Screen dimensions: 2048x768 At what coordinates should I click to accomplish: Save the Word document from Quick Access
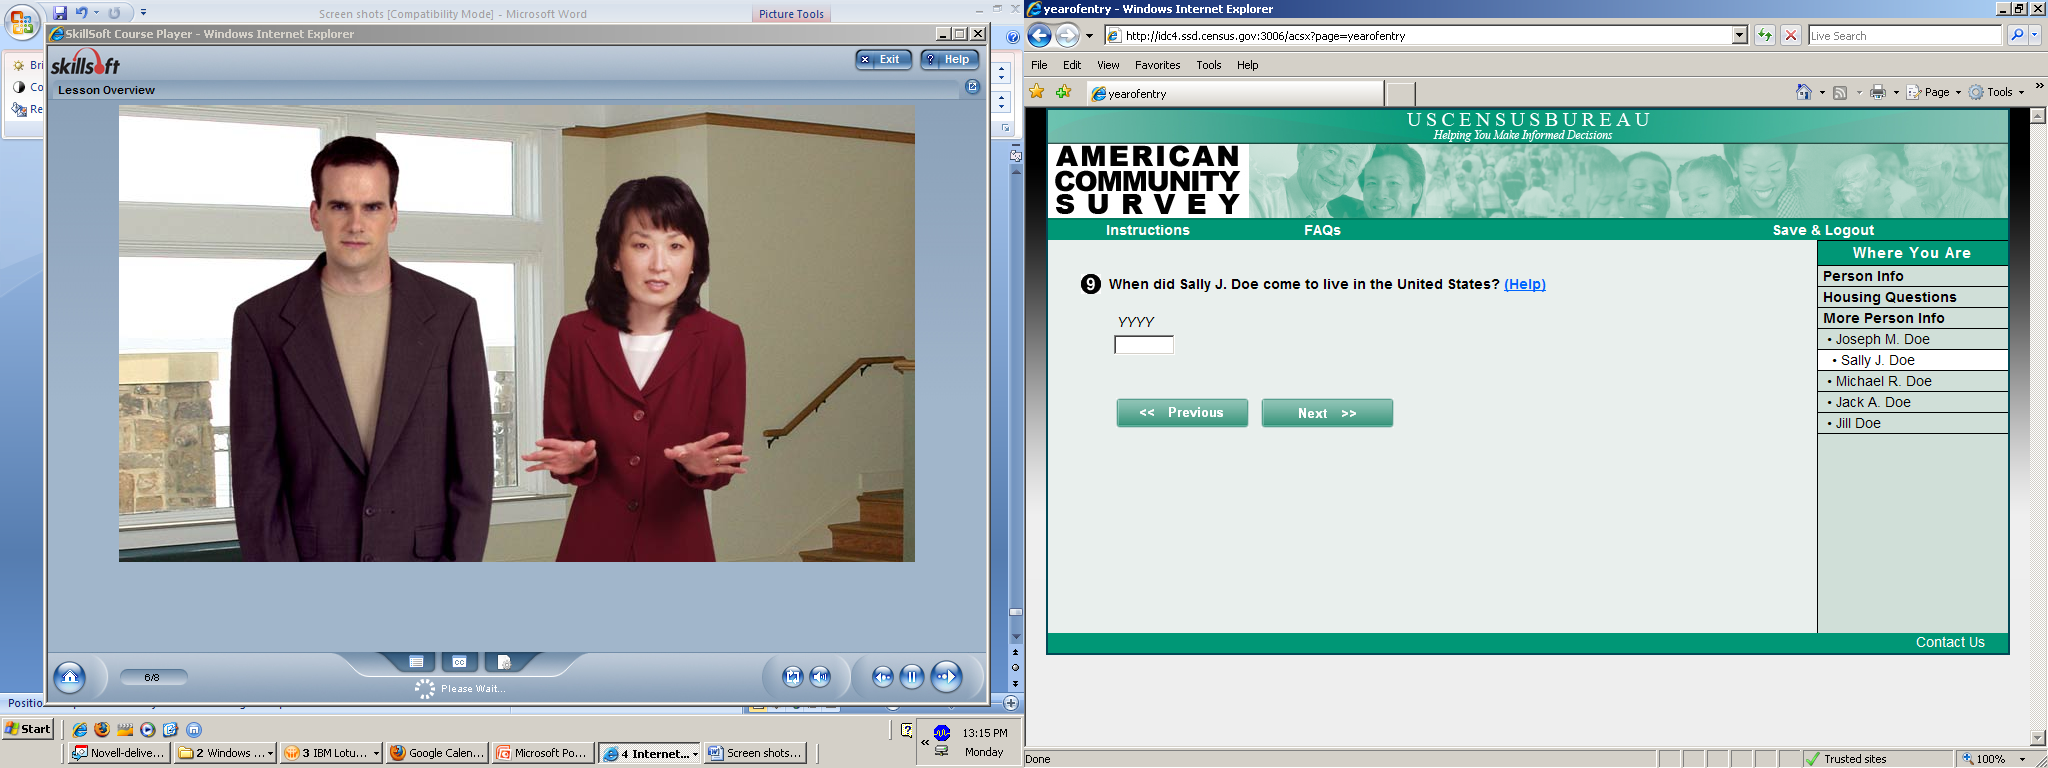point(60,13)
